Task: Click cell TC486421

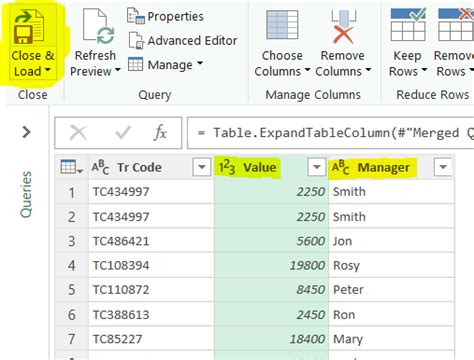Action: point(151,241)
